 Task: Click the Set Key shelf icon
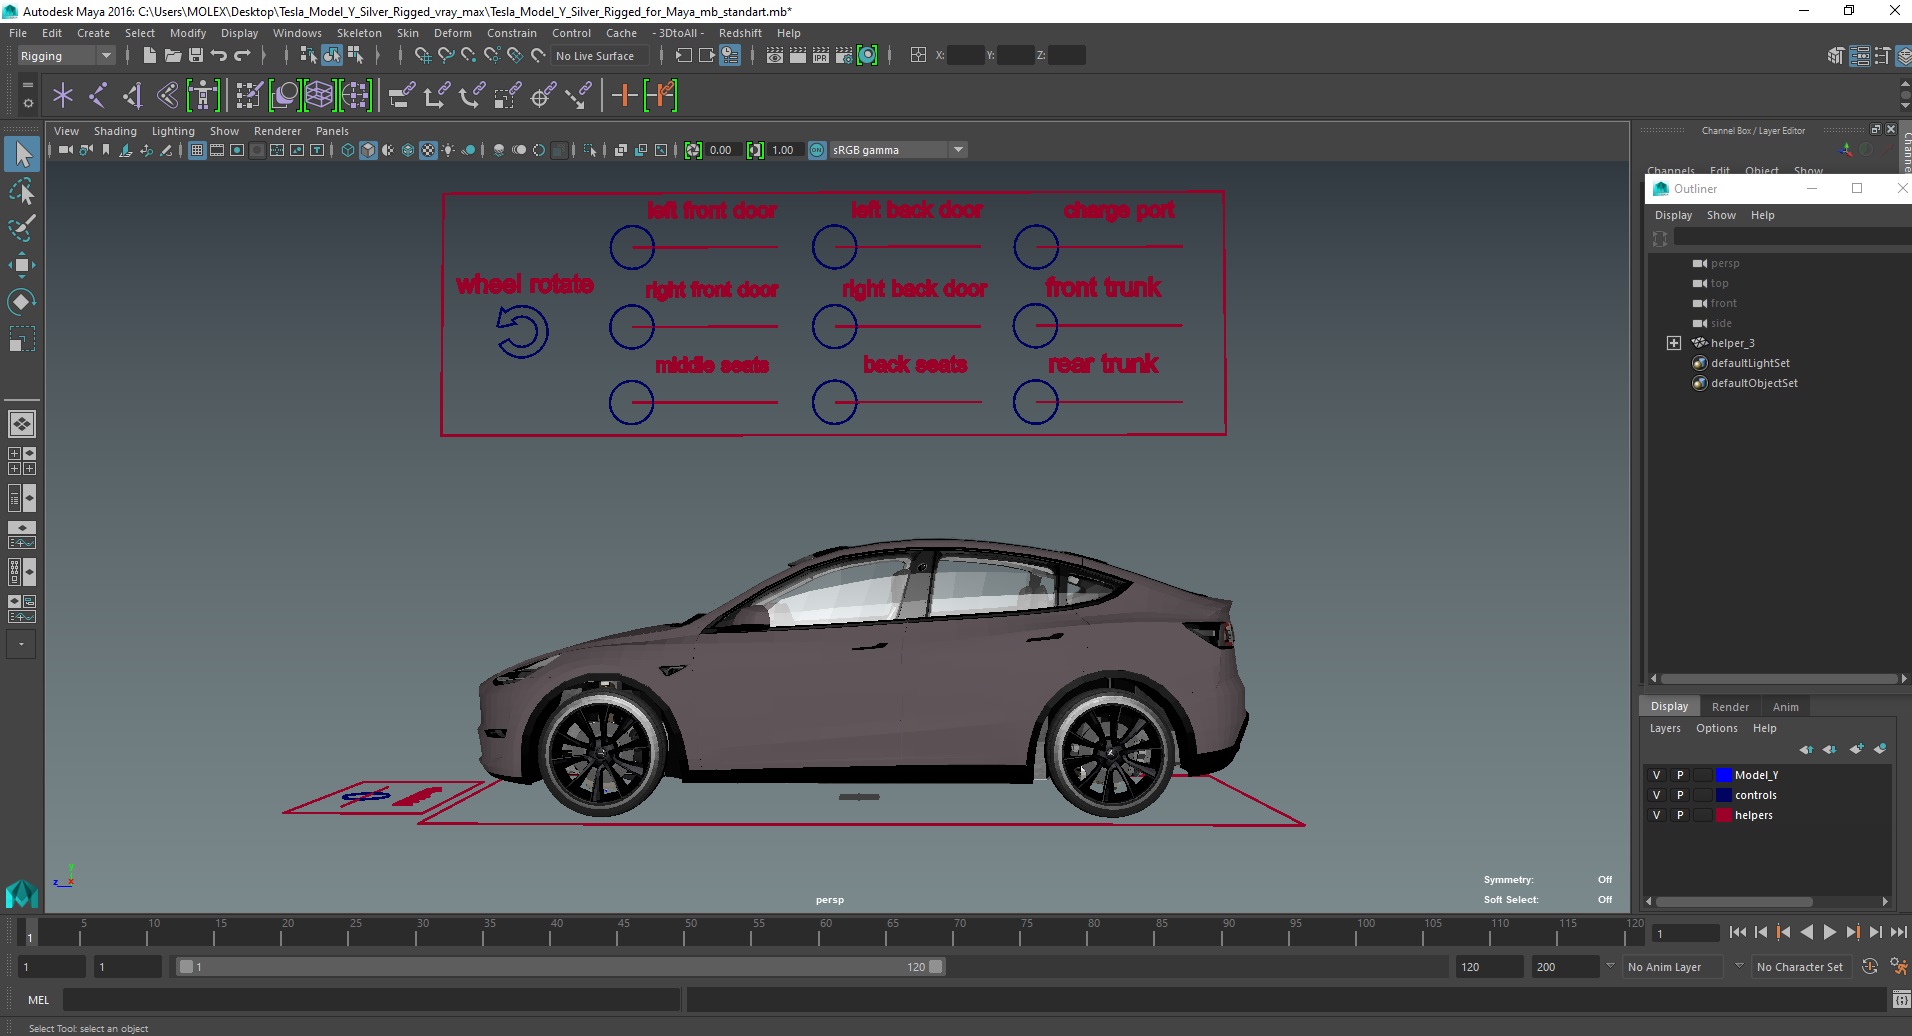625,96
